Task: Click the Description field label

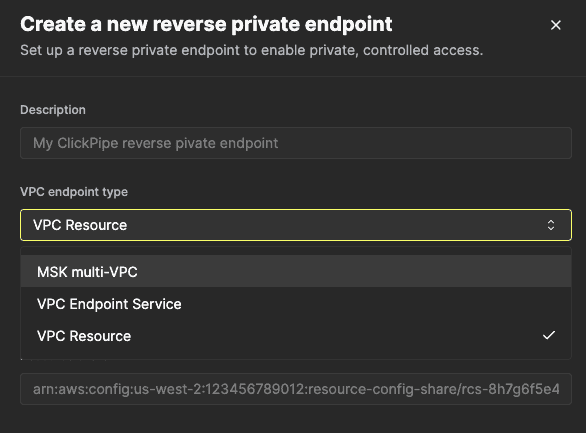Action: (53, 110)
